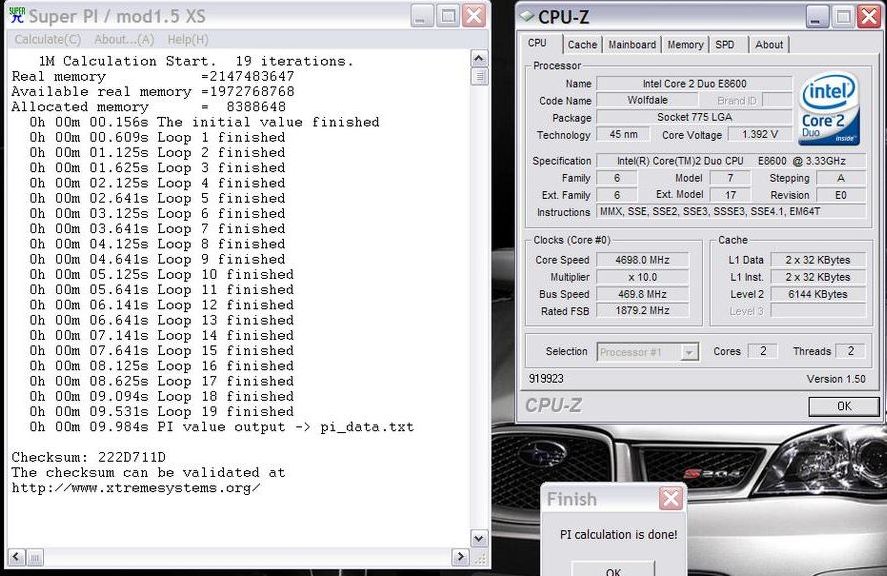Image resolution: width=887 pixels, height=576 pixels.
Task: Click the Intel Core 2 Duo logo
Action: 829,109
